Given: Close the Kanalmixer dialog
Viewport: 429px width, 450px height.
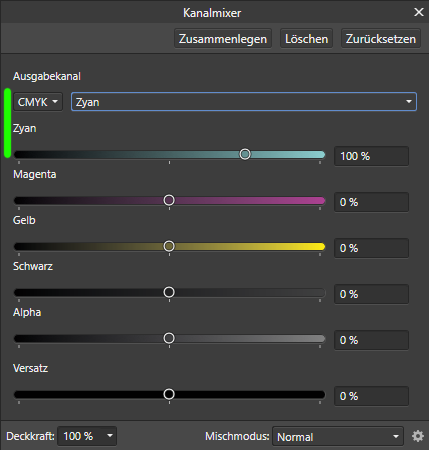Looking at the screenshot, I should click(x=419, y=12).
